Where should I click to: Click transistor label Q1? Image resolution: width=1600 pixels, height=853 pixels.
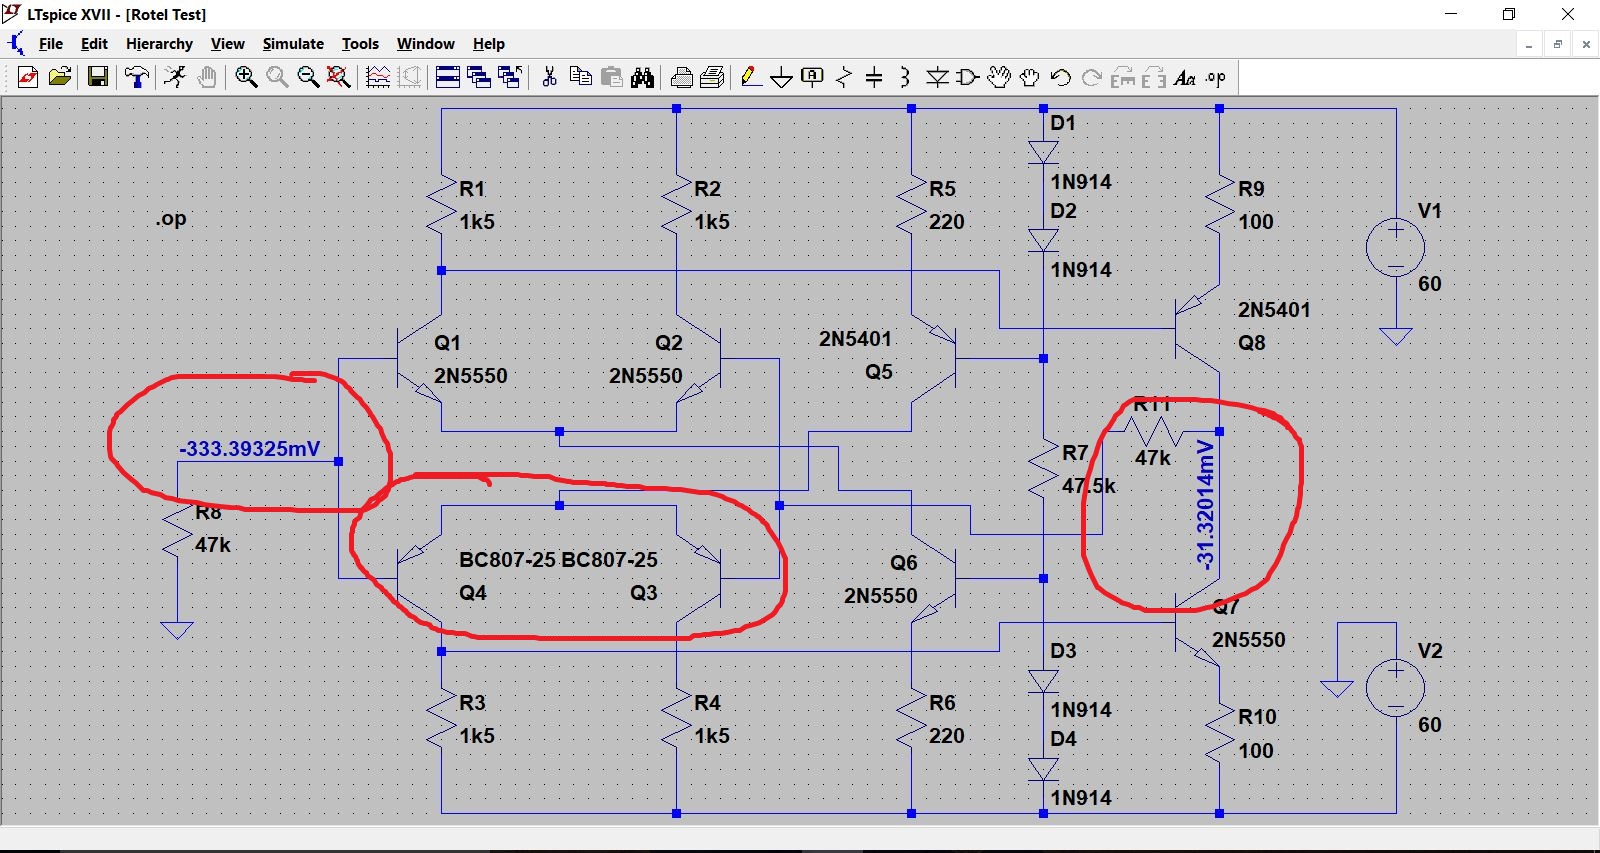[x=447, y=343]
